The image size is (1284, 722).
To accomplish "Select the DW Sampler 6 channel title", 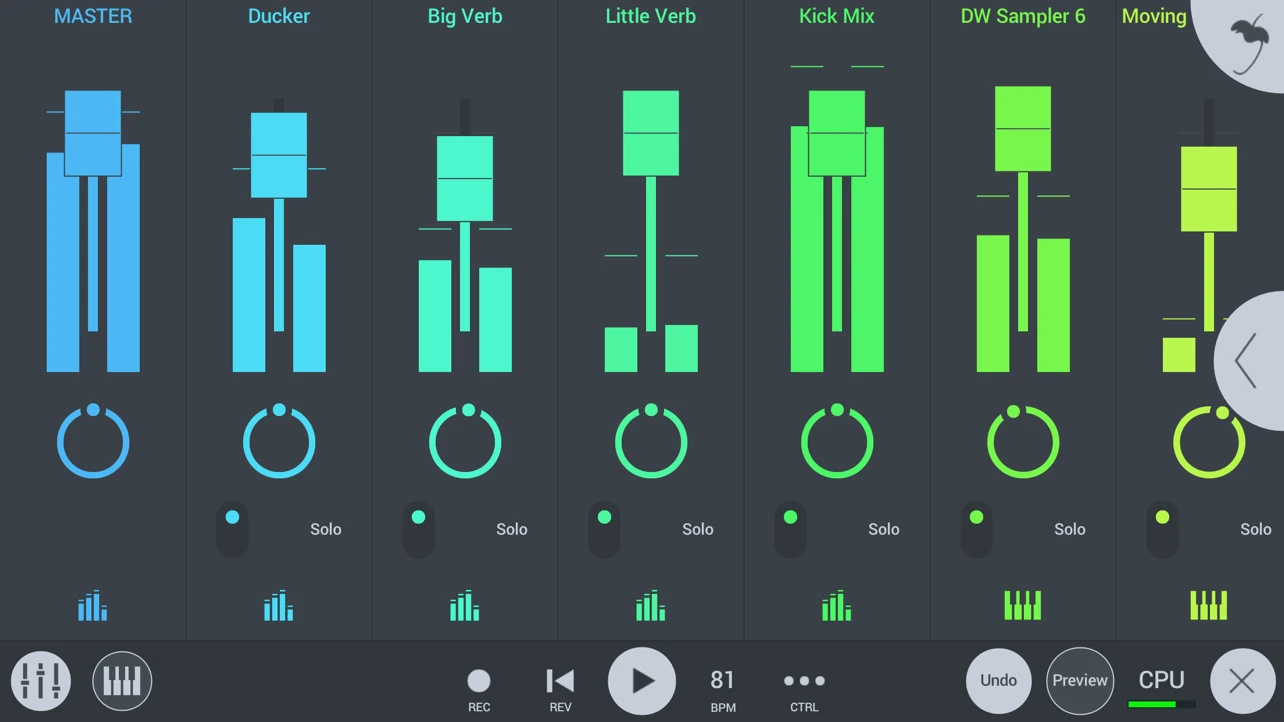I will (x=1023, y=16).
